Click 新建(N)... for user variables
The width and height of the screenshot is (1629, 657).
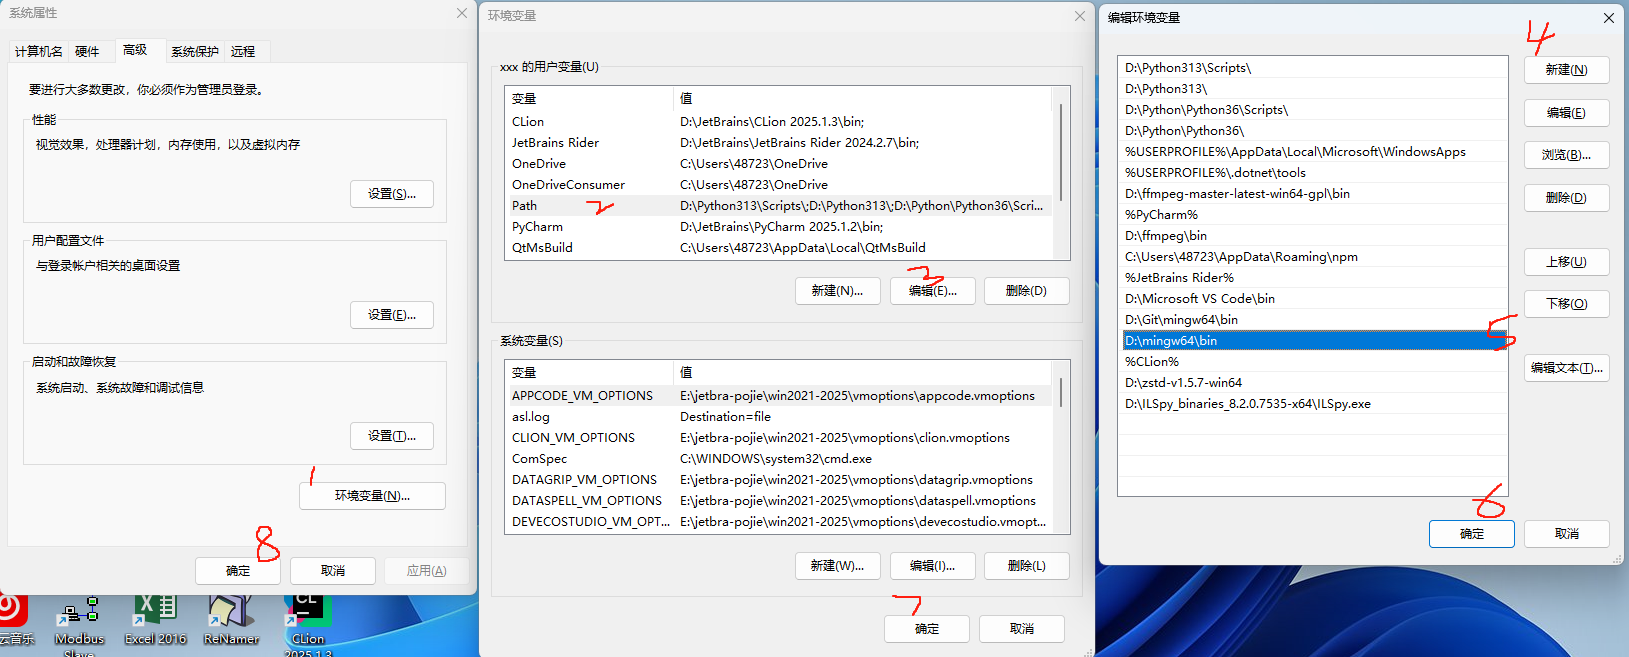pos(838,291)
